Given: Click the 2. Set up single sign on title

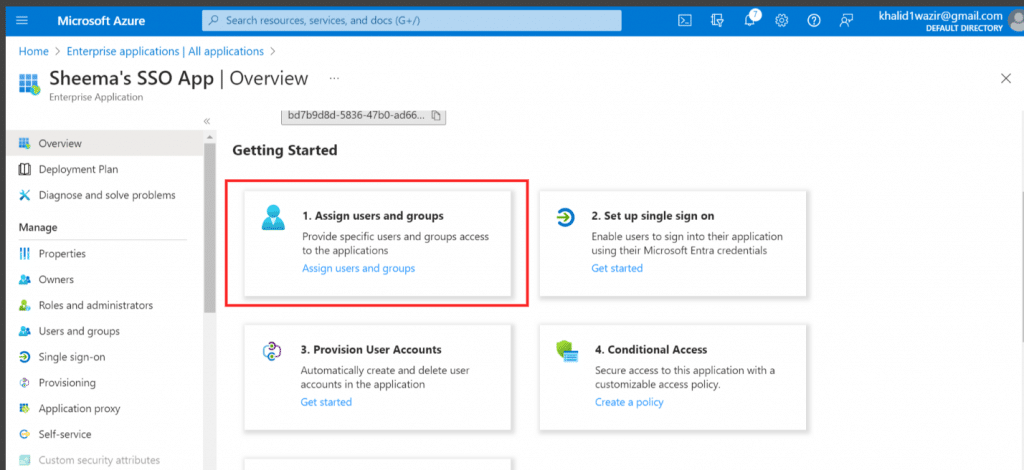Looking at the screenshot, I should click(653, 215).
